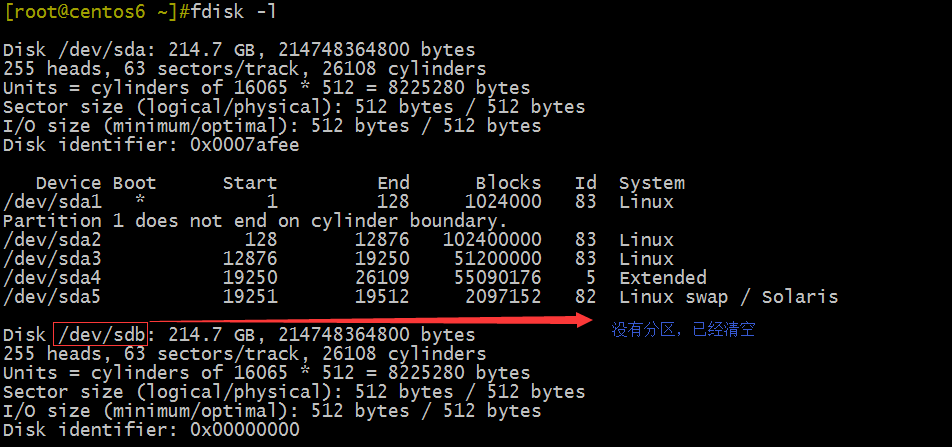Click the /dev/sda4 device name
The width and height of the screenshot is (952, 447).
[52, 278]
